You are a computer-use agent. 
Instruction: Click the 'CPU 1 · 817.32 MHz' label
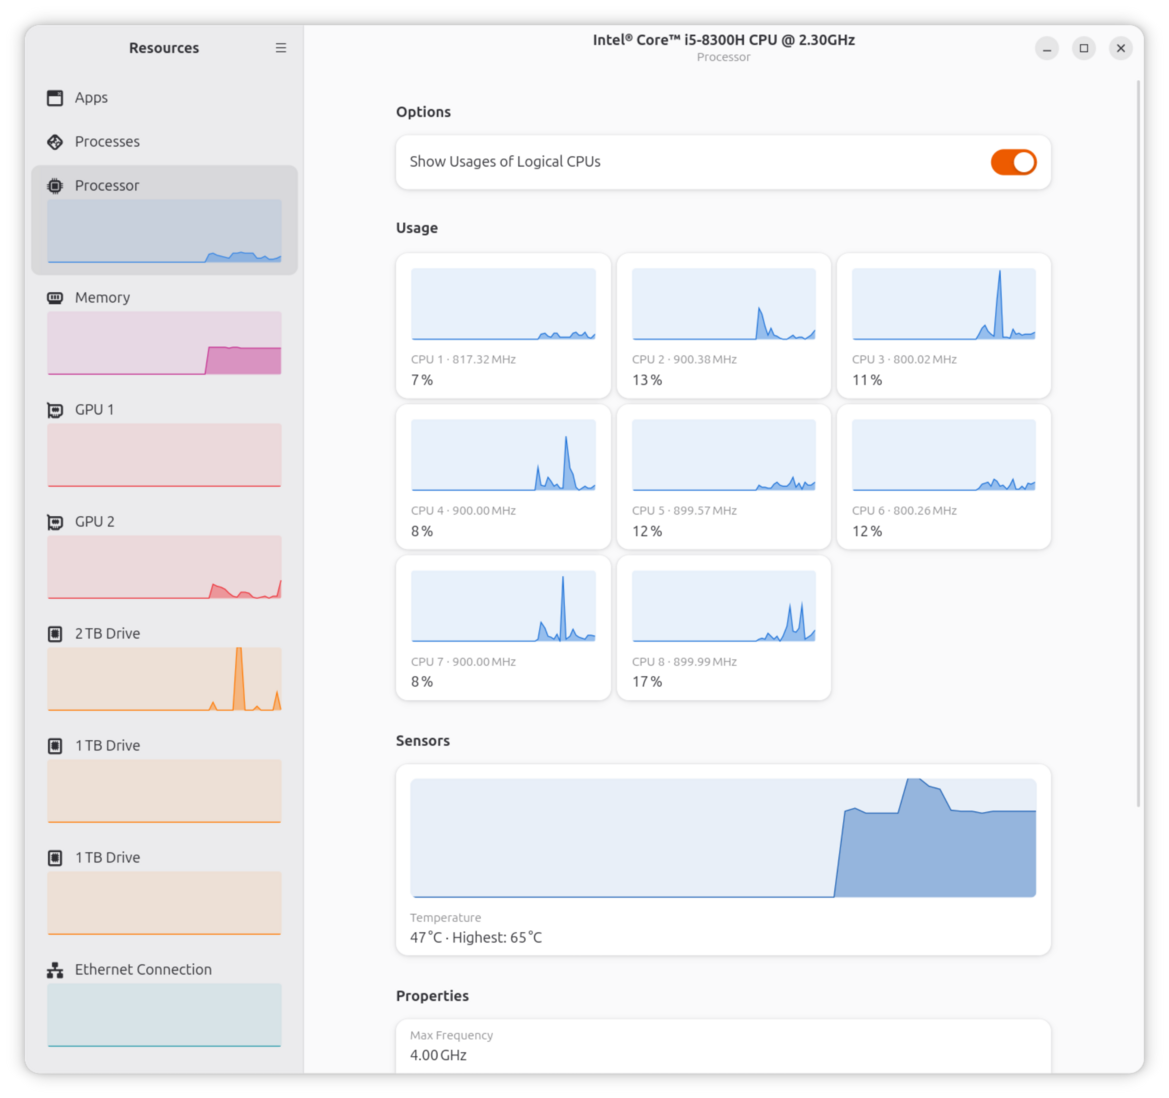pyautogui.click(x=463, y=359)
